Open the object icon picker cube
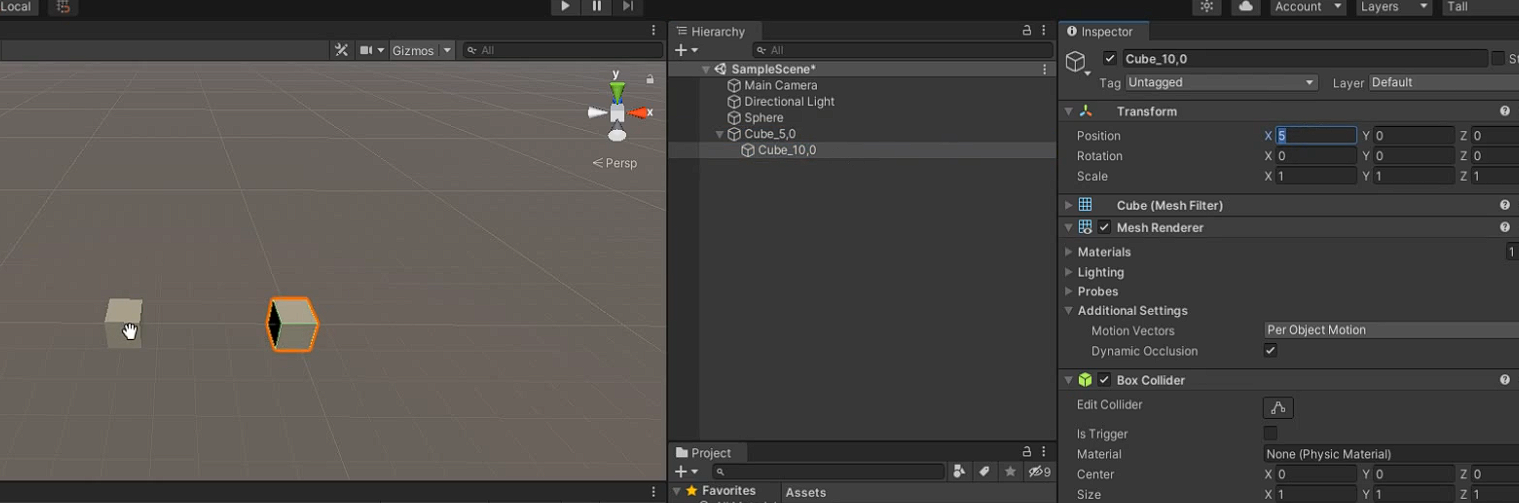 (1078, 63)
